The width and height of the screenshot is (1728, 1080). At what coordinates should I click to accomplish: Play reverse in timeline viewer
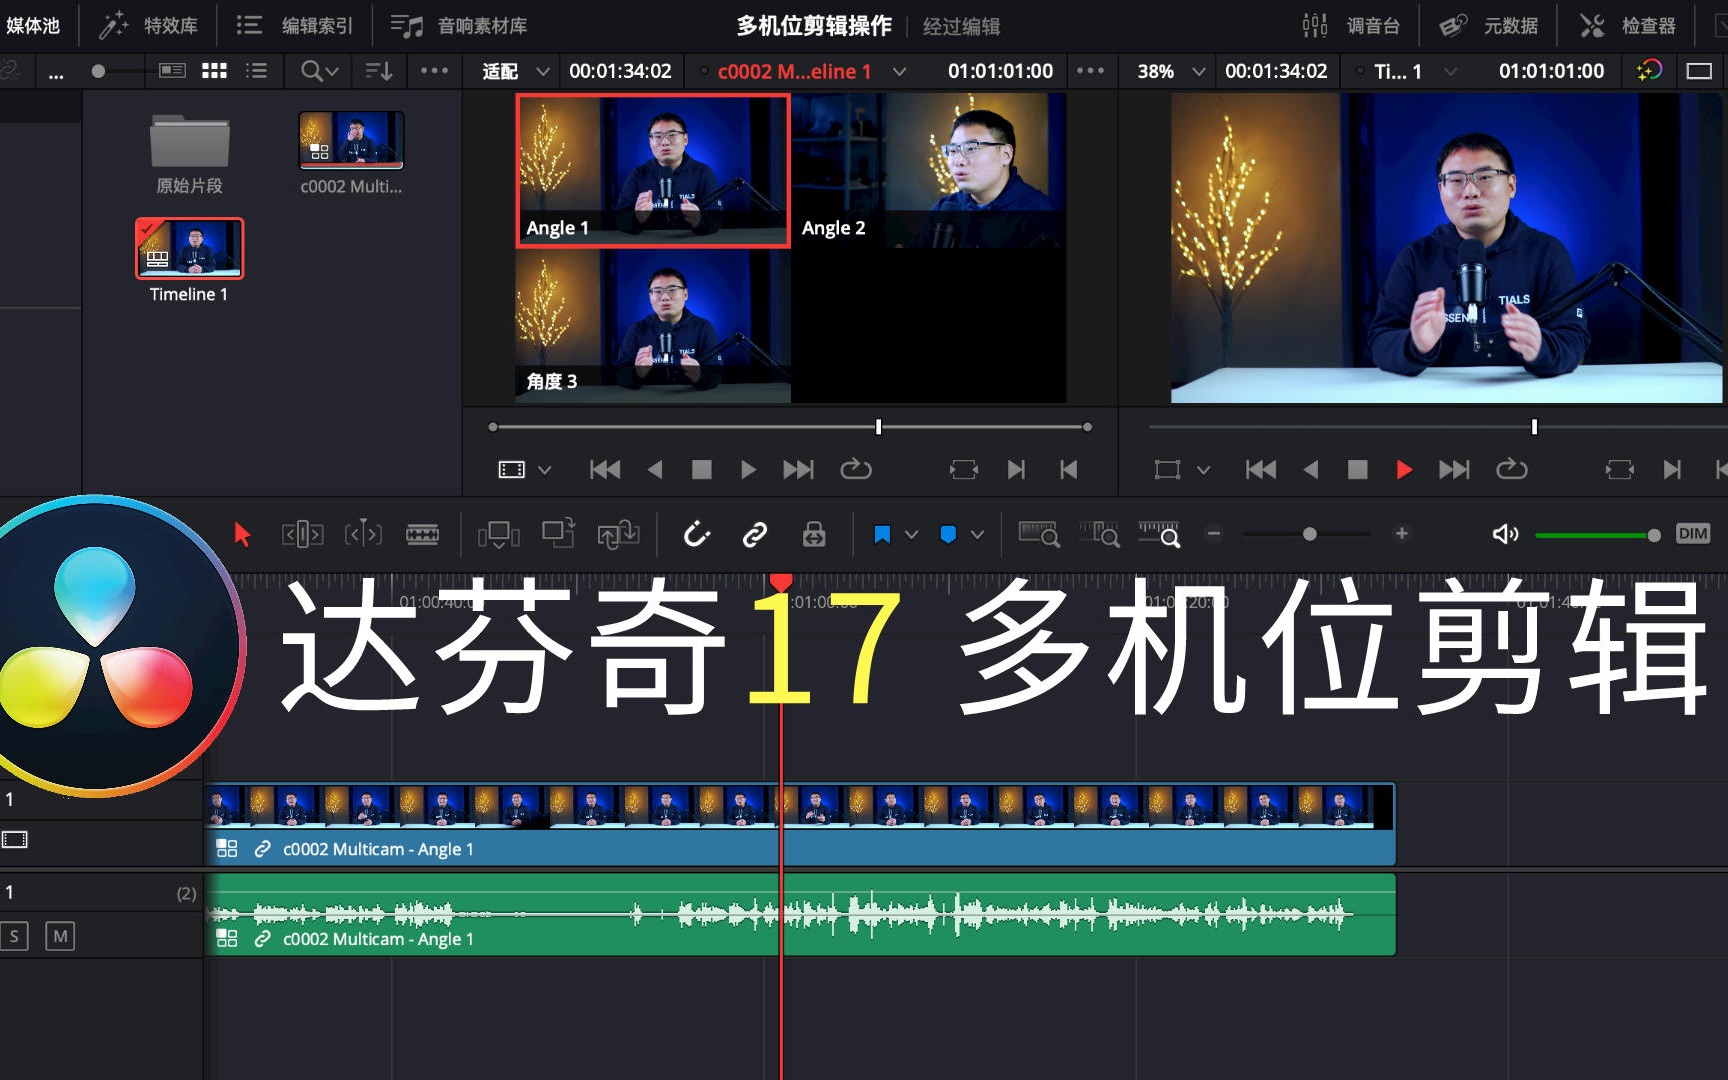[x=1311, y=470]
